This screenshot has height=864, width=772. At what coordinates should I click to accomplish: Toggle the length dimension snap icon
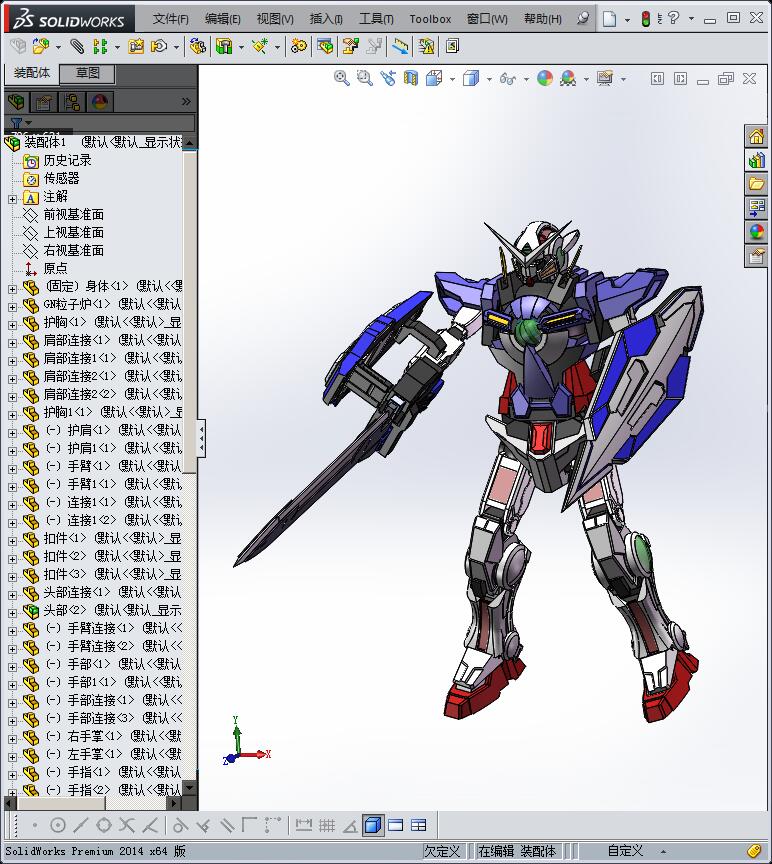point(304,825)
